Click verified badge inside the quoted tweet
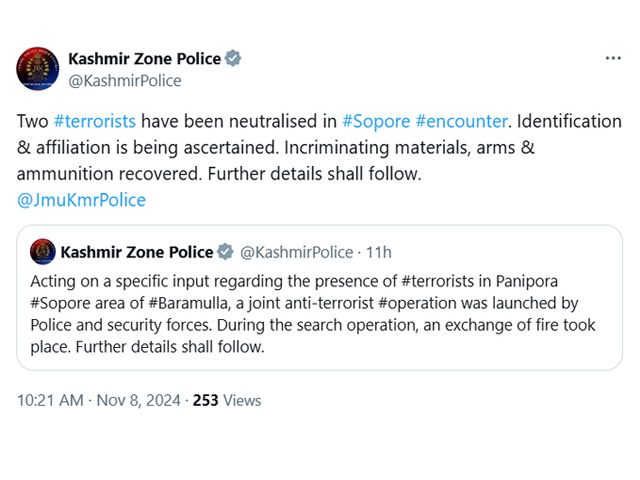Viewport: 640px width, 480px height. click(x=225, y=252)
